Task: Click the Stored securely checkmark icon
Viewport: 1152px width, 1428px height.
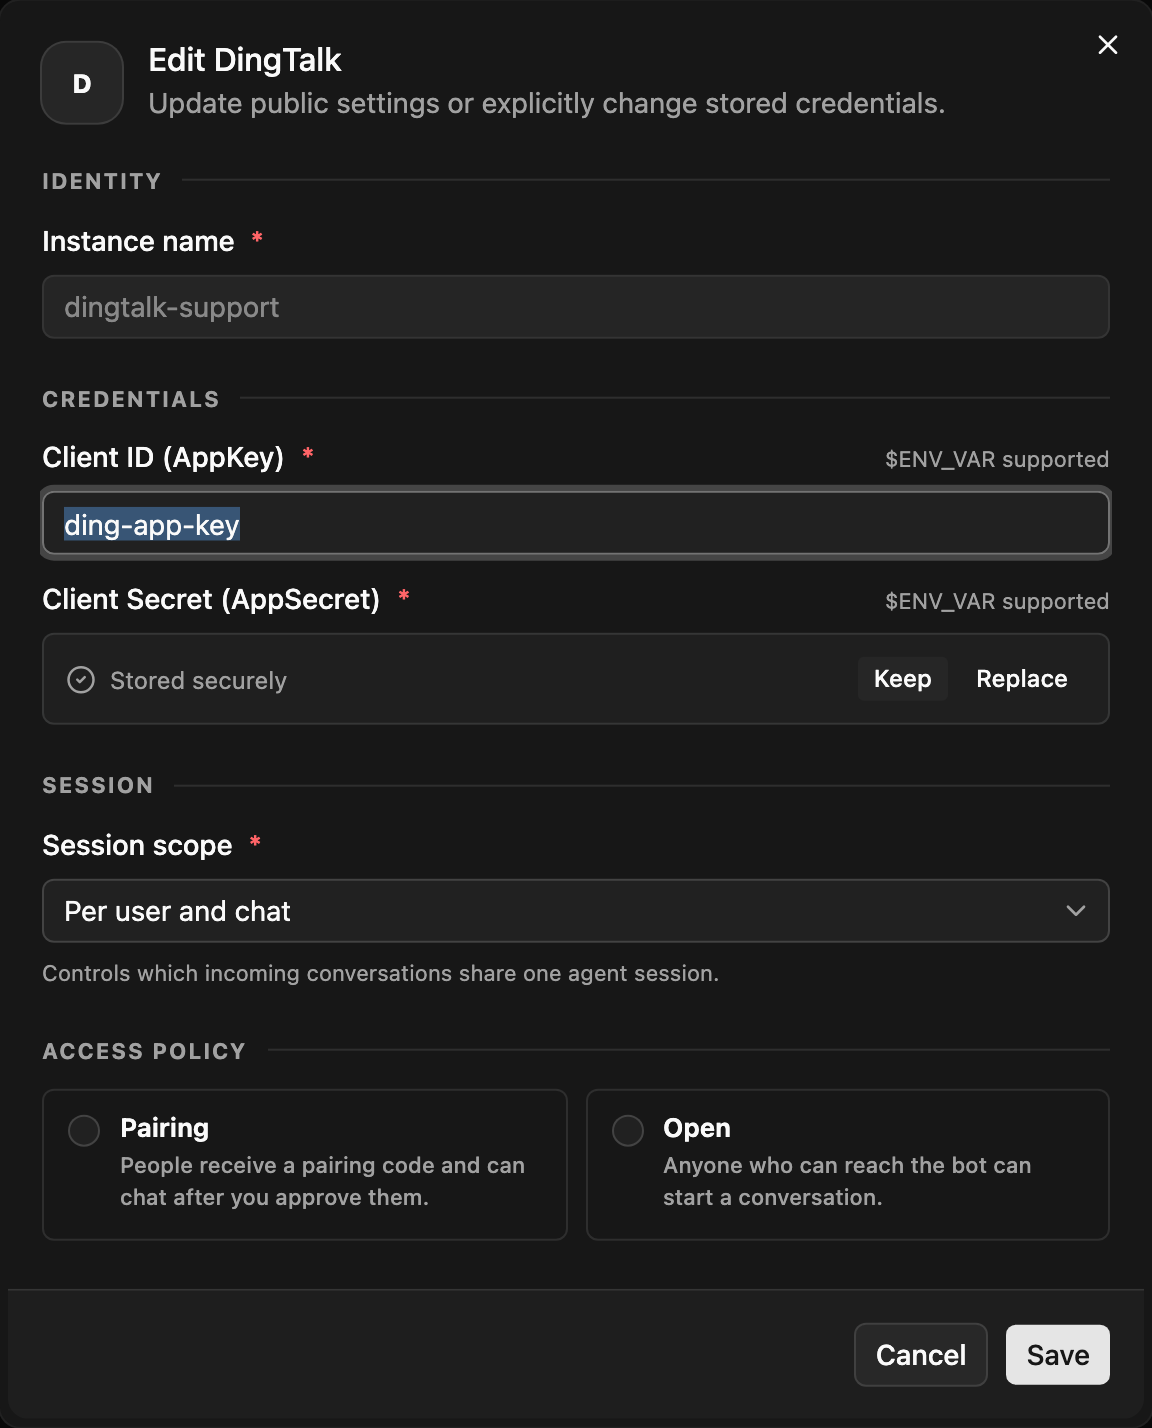Action: coord(81,680)
